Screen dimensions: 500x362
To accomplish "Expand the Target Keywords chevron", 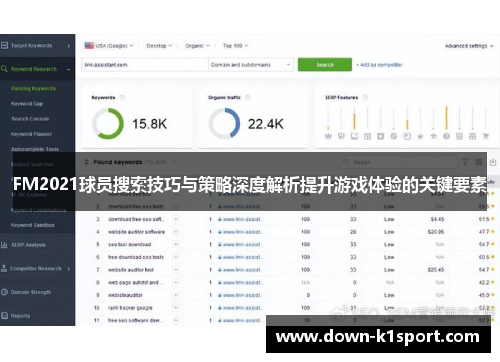I will [69, 46].
